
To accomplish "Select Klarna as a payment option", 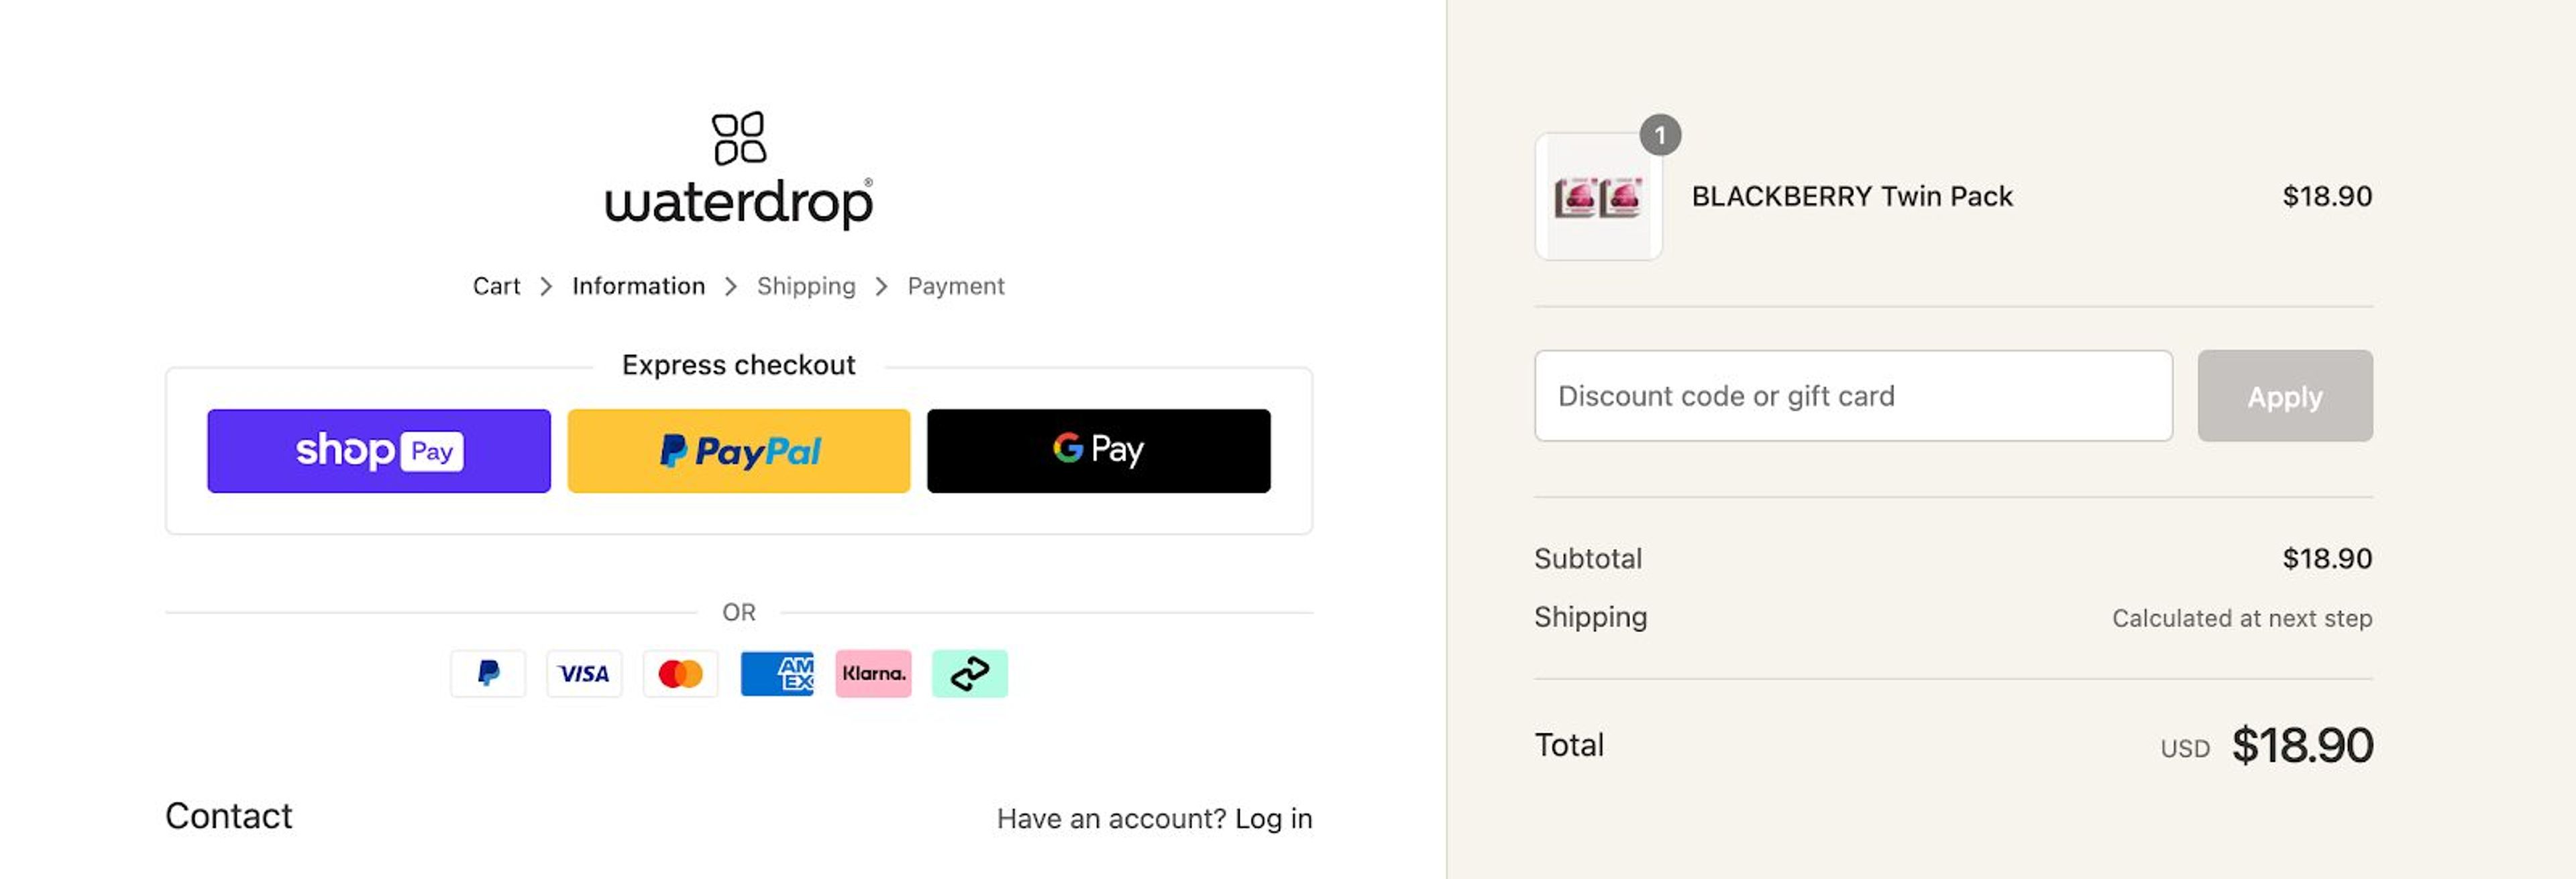I will 872,673.
